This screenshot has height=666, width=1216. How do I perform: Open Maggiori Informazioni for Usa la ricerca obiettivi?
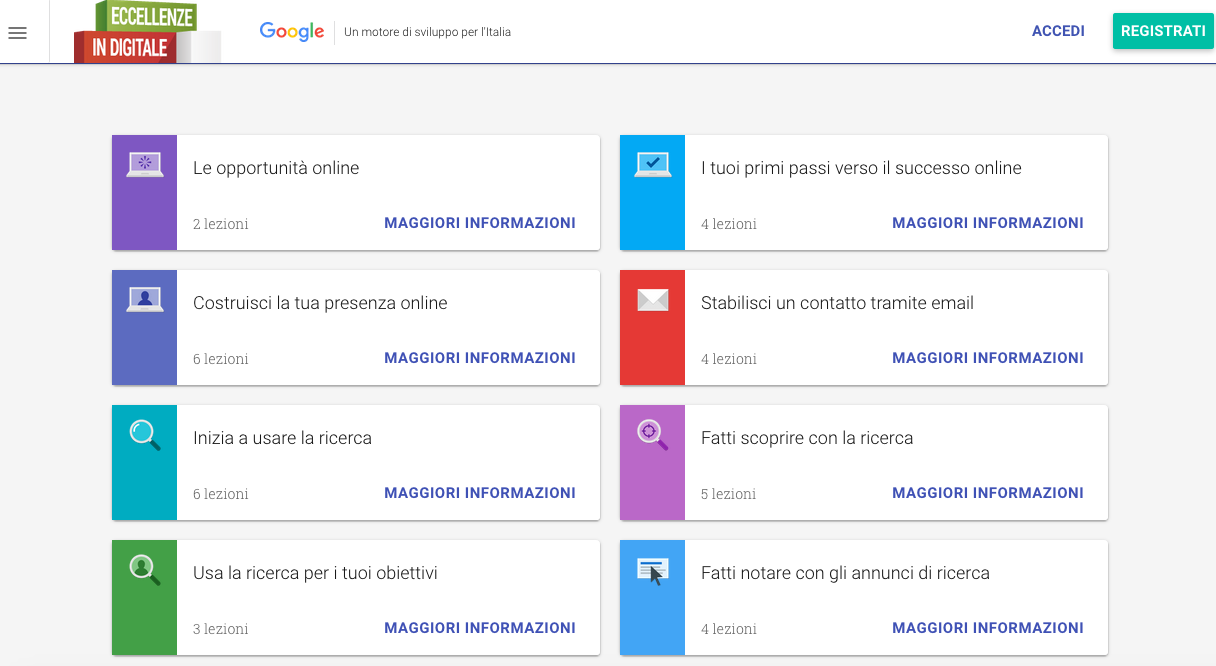point(480,628)
